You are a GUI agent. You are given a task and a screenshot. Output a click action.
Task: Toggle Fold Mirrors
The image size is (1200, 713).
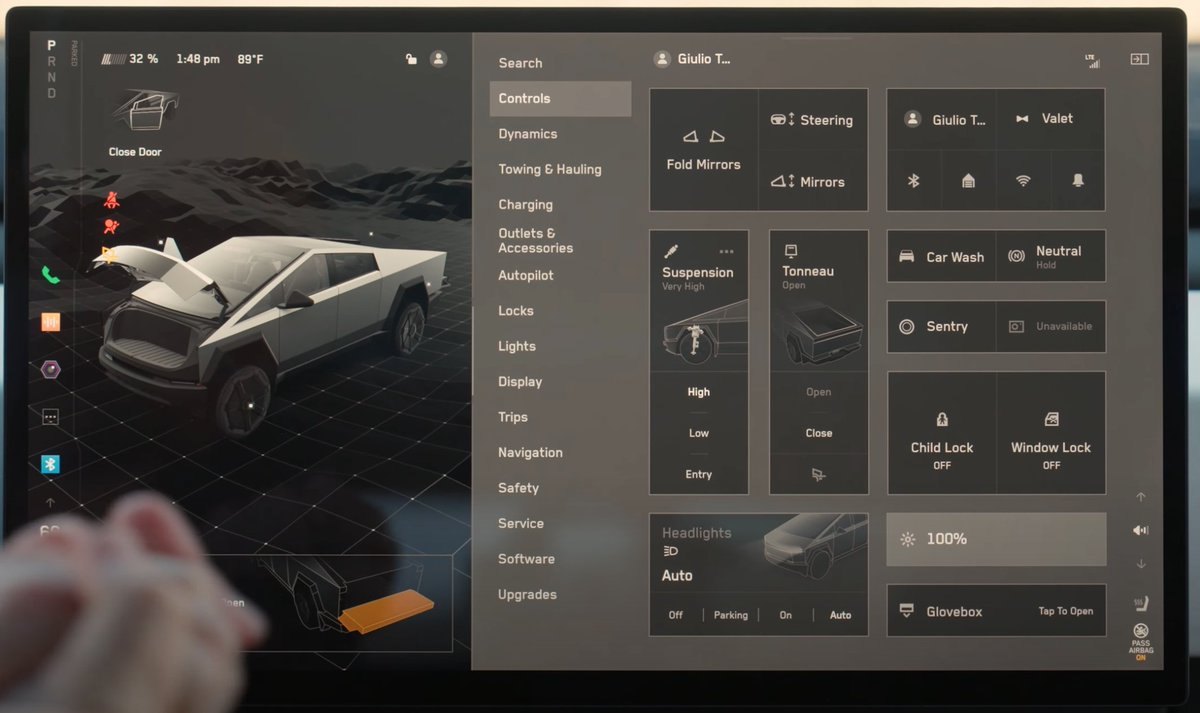704,150
